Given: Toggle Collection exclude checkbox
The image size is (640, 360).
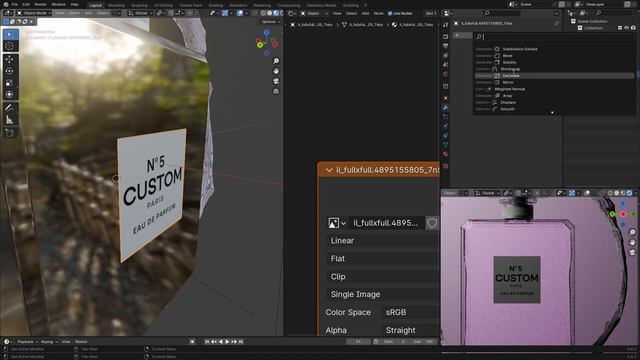Looking at the screenshot, I should [x=620, y=28].
